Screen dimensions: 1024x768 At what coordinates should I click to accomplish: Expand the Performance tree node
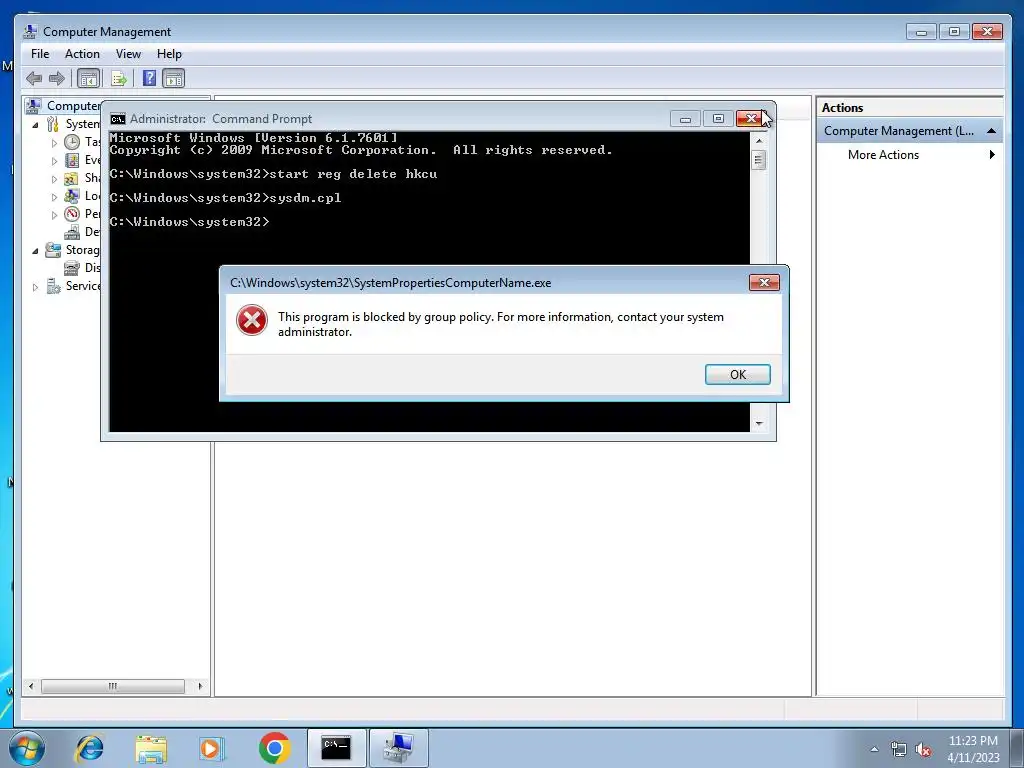(54, 214)
